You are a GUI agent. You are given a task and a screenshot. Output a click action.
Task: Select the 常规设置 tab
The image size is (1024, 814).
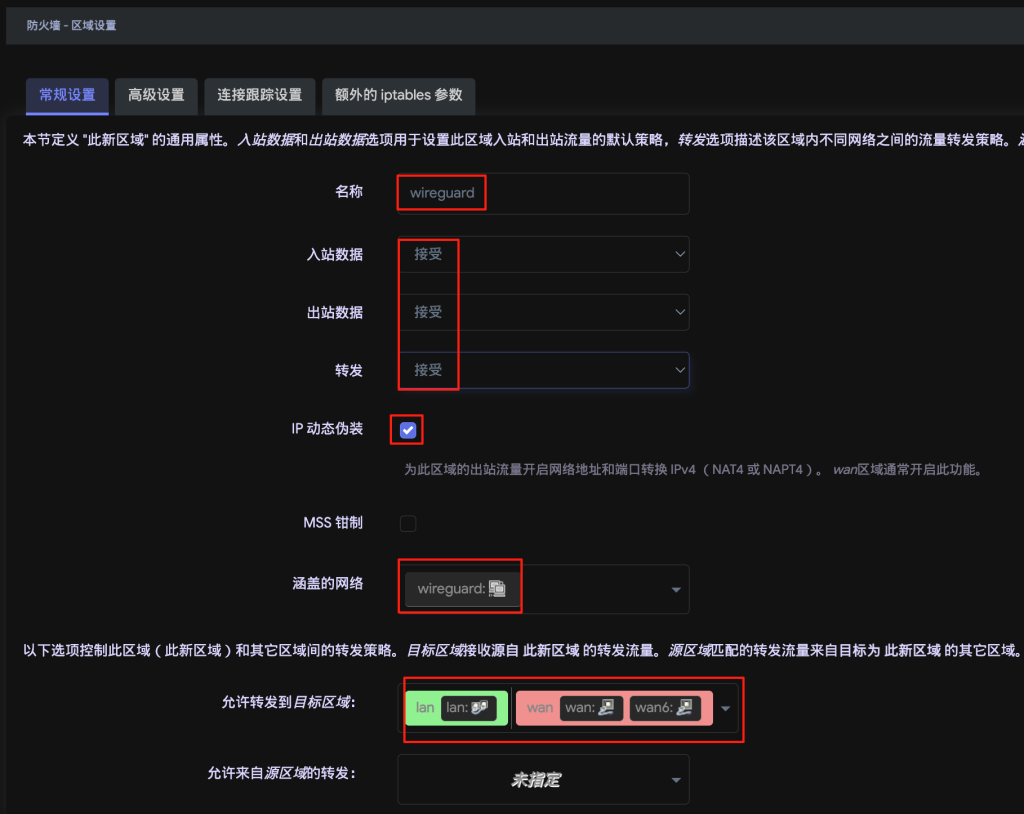67,95
